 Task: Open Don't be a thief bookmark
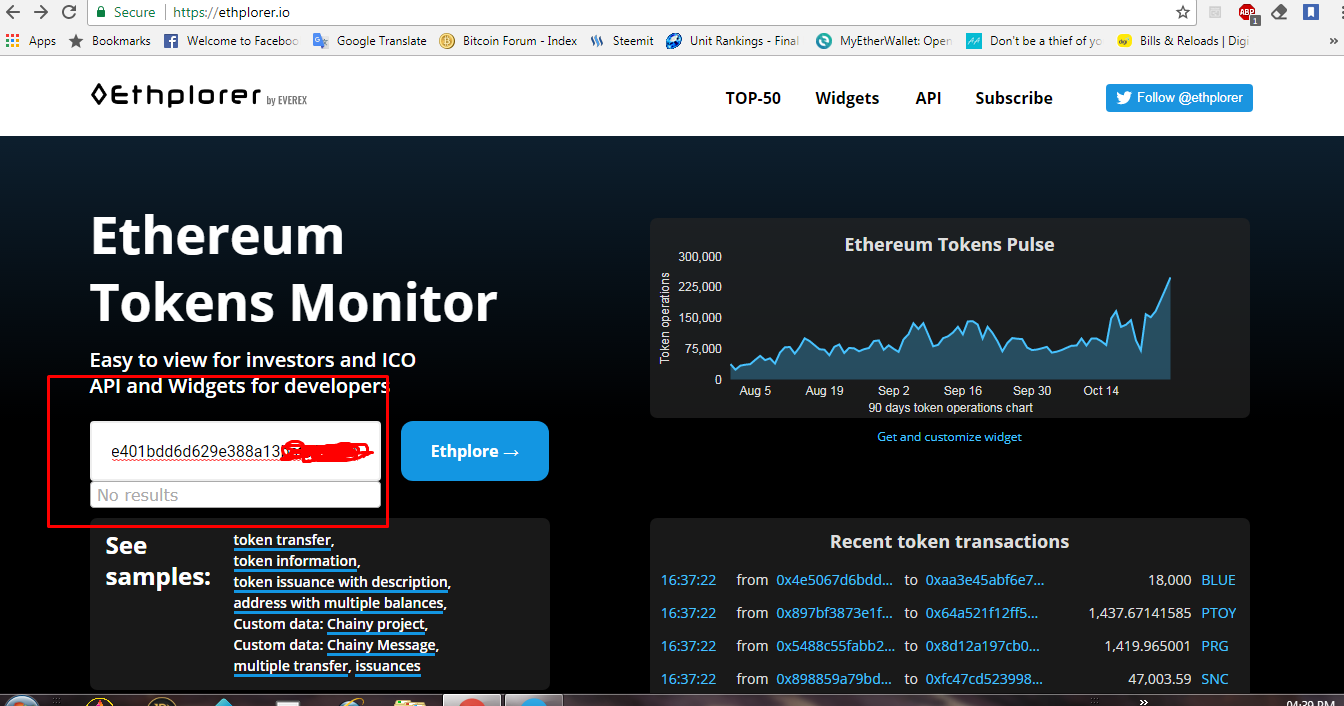pos(1034,41)
